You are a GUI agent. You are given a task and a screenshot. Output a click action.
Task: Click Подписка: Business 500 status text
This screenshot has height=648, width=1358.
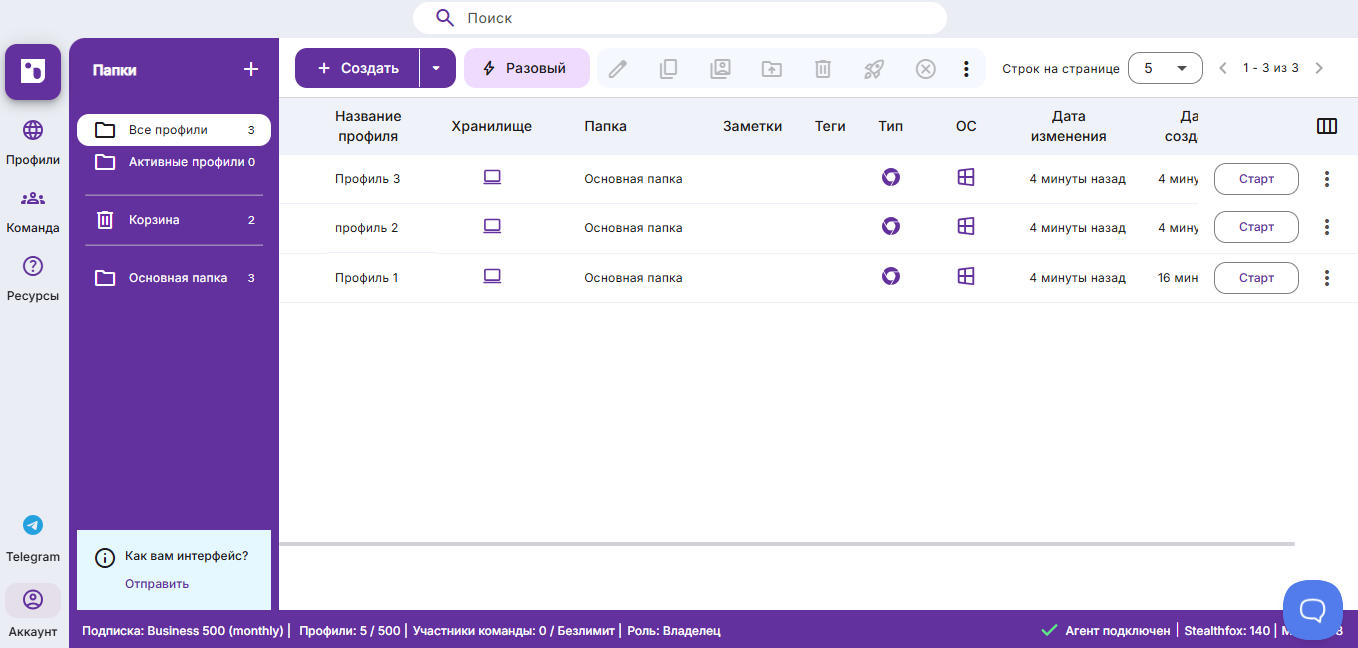(184, 631)
